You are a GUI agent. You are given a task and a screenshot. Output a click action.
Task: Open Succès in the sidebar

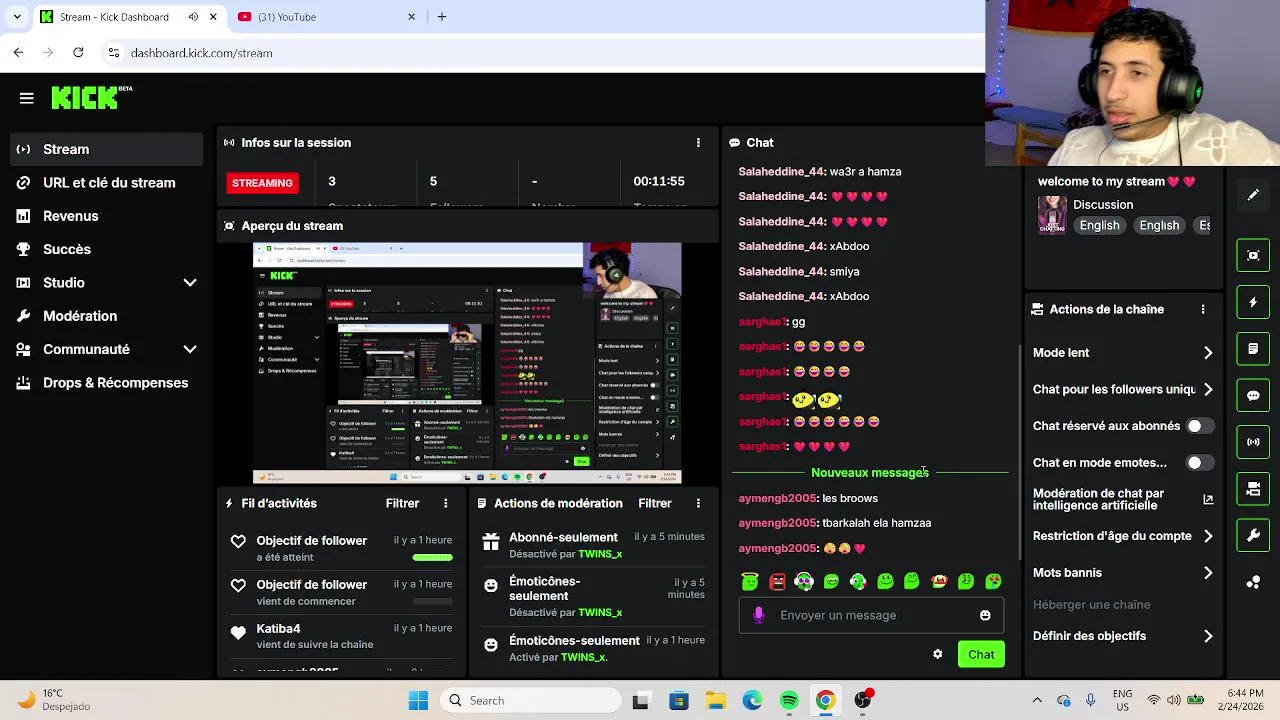106,249
